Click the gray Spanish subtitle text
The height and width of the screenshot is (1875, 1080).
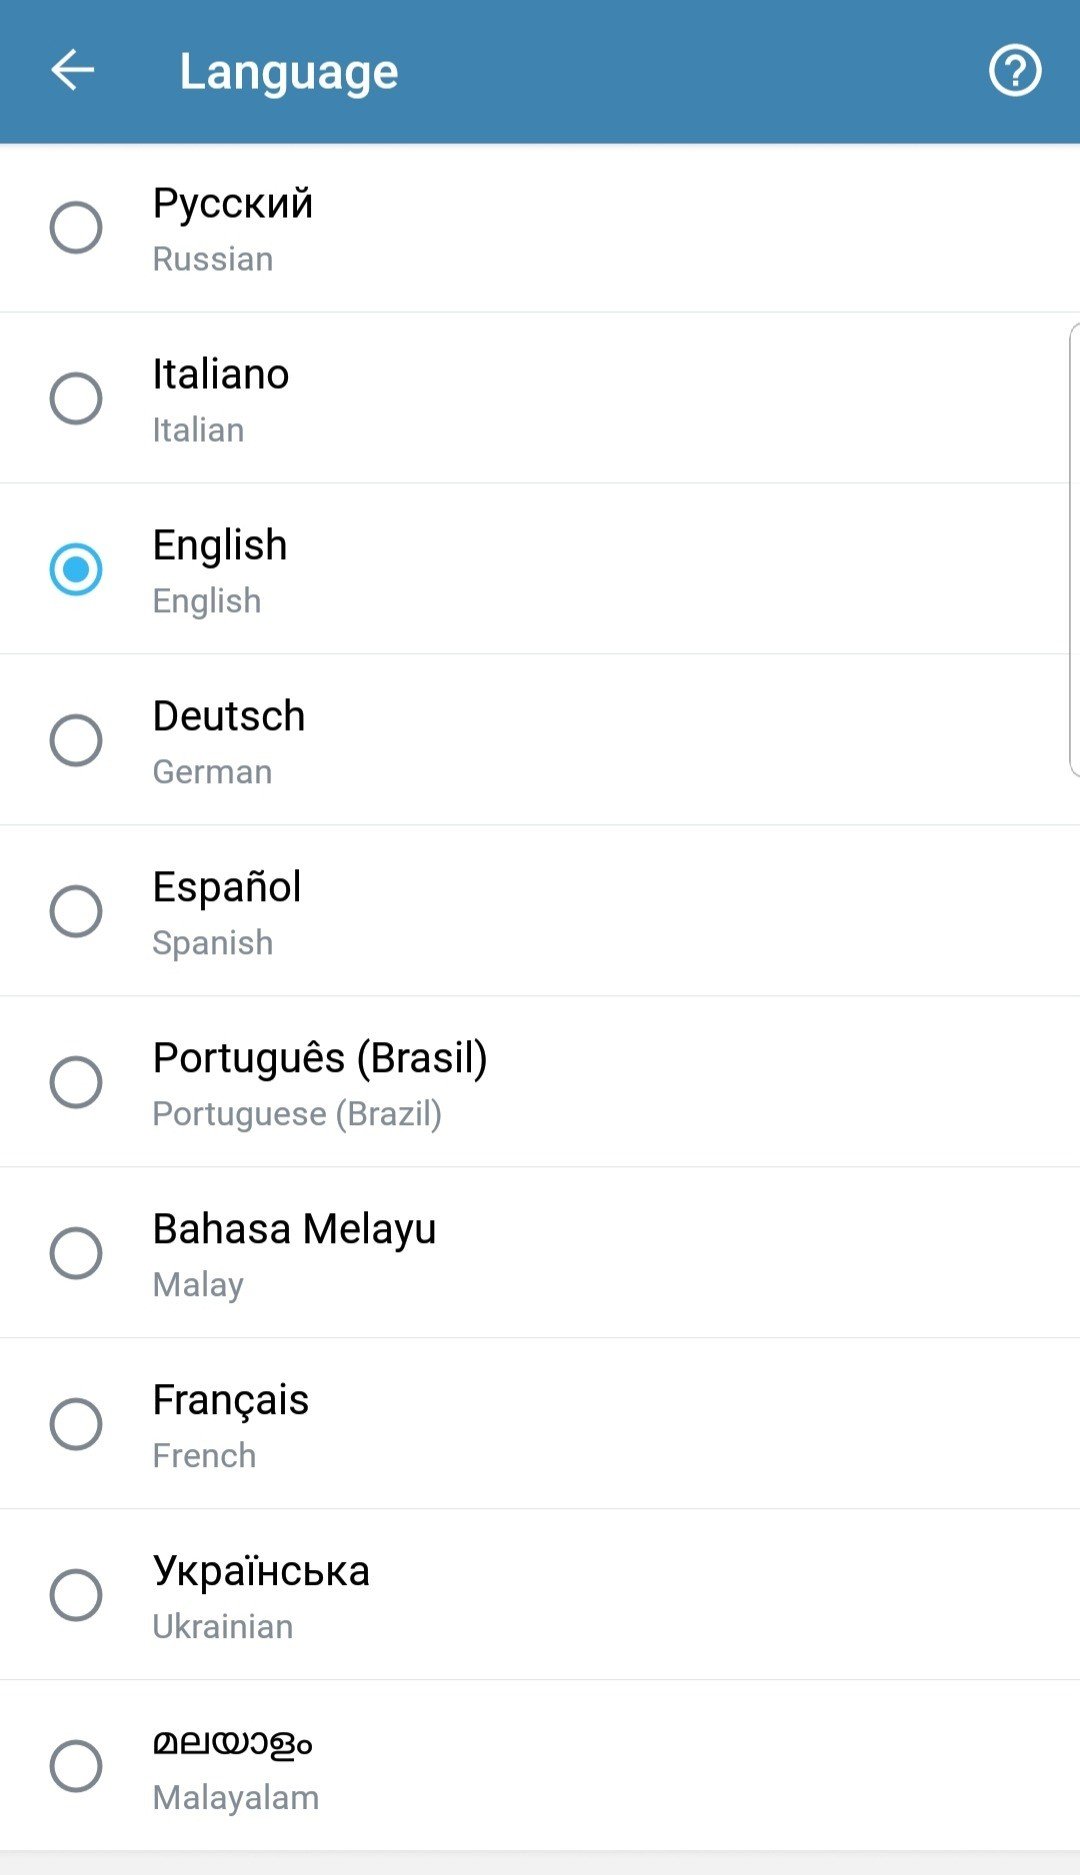pos(212,943)
